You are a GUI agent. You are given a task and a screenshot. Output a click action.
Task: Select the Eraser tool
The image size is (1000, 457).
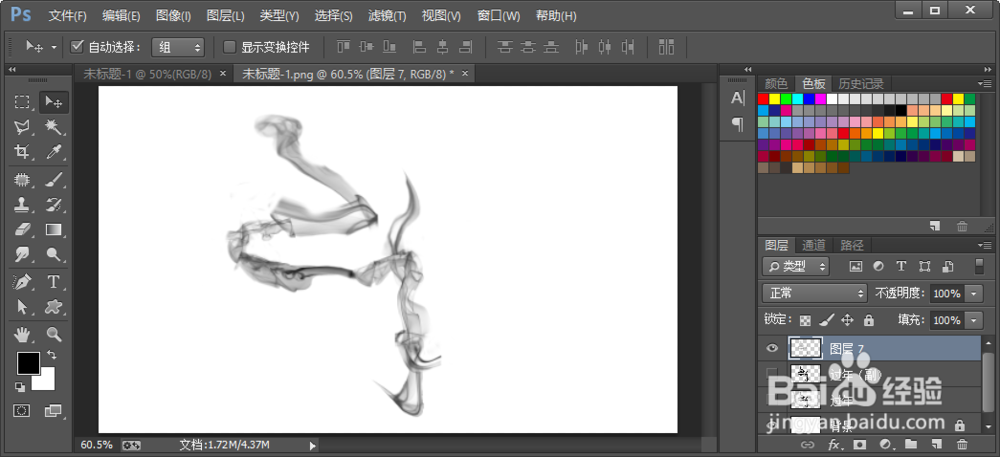coord(22,229)
